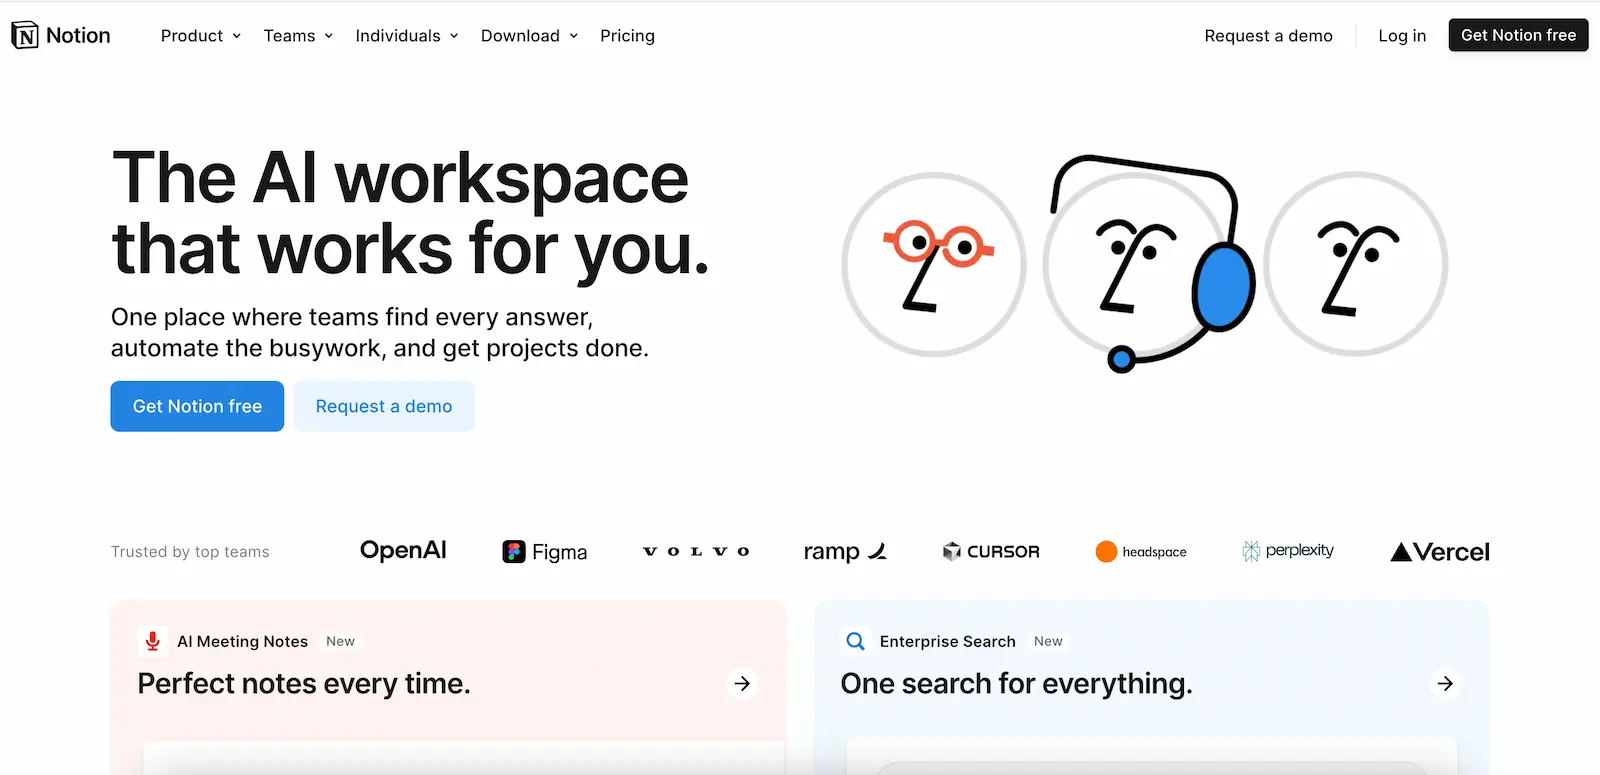The height and width of the screenshot is (775, 1600).
Task: Click the light blue Request a demo button
Action: coord(384,406)
